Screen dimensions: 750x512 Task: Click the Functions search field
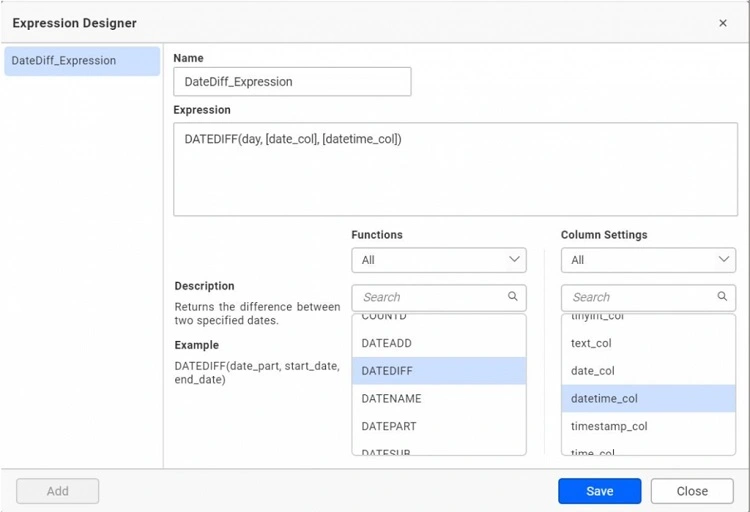(430, 297)
